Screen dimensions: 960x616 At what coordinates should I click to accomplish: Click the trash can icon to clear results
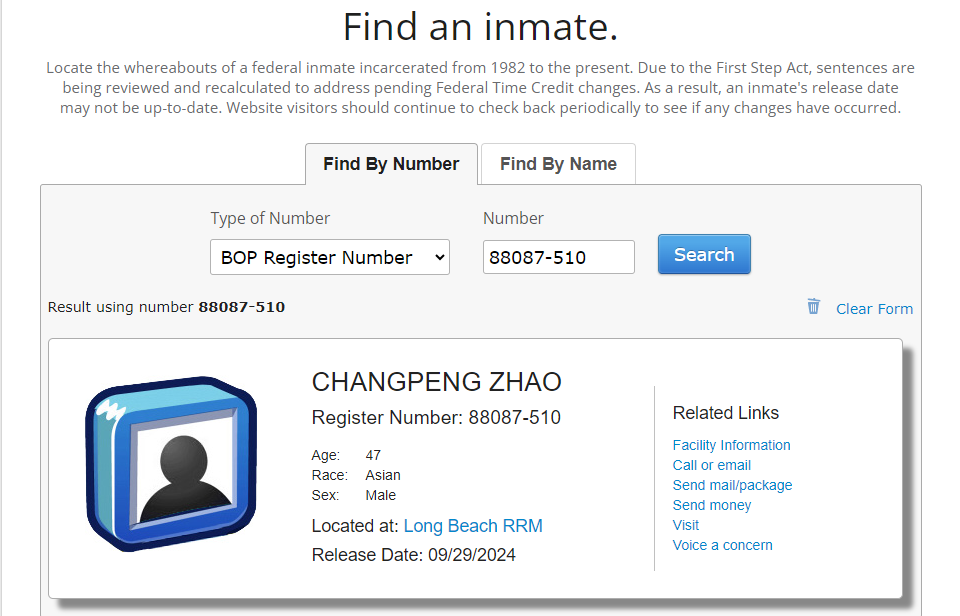pyautogui.click(x=813, y=307)
